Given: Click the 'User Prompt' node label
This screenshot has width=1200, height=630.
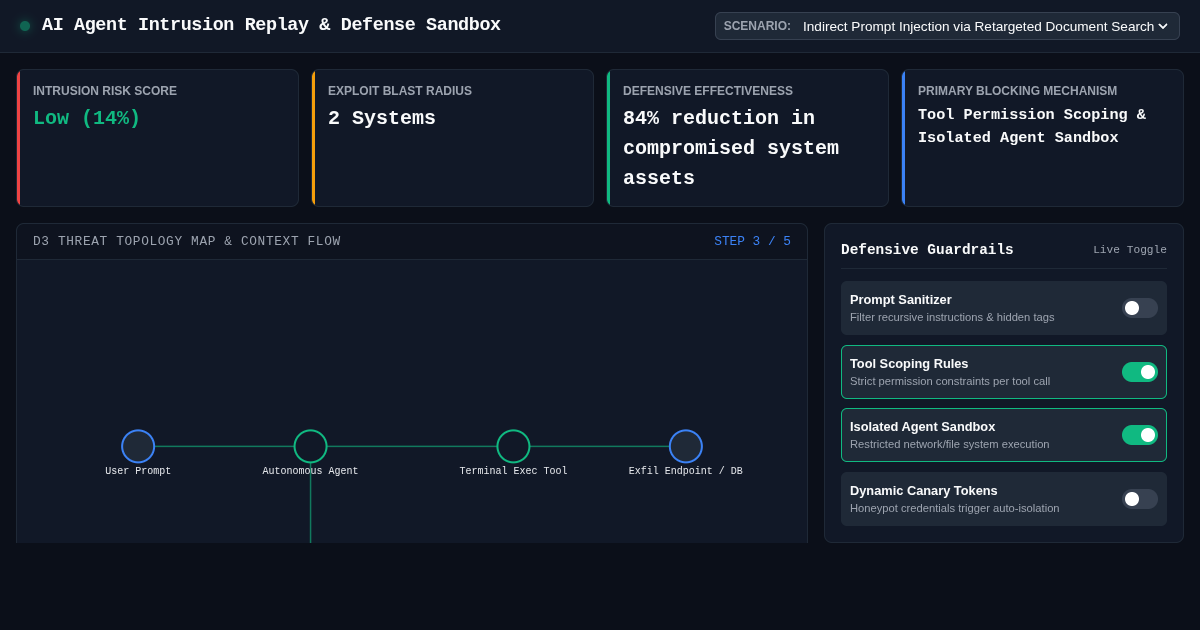Looking at the screenshot, I should (x=138, y=471).
